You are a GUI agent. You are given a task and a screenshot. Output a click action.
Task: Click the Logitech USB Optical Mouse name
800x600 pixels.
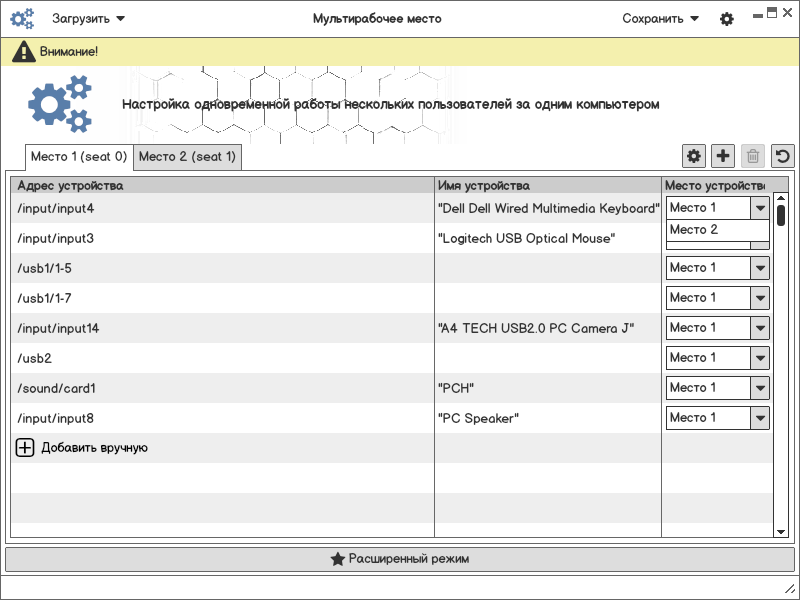pyautogui.click(x=527, y=238)
